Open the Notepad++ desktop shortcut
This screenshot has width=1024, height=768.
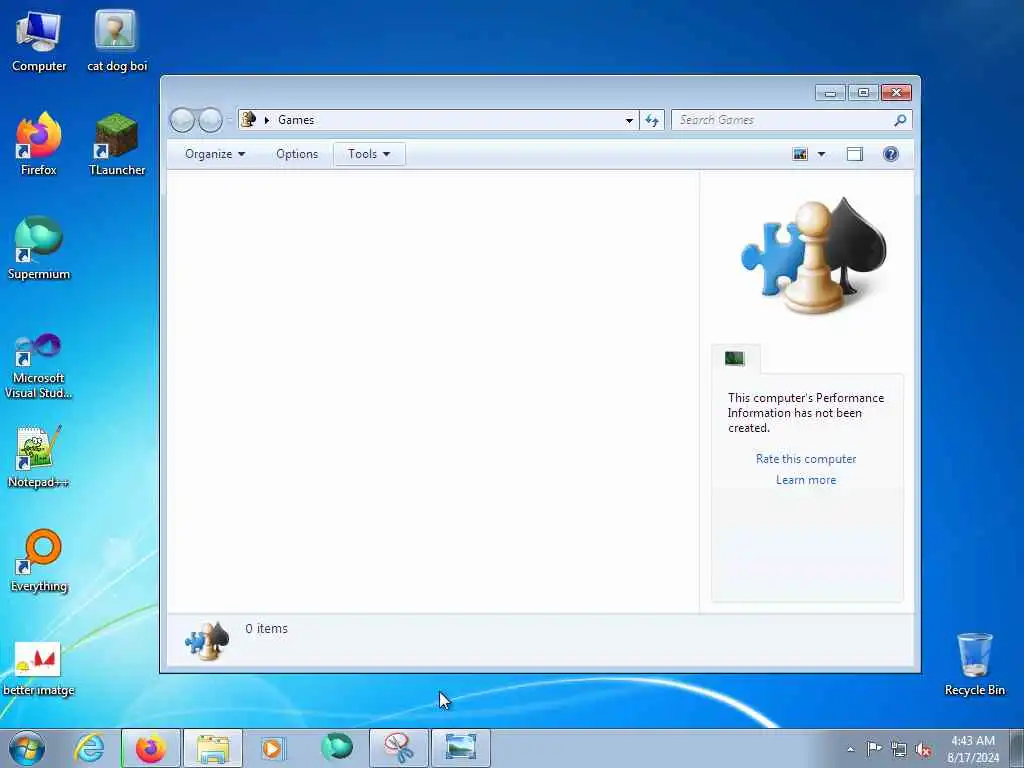39,457
